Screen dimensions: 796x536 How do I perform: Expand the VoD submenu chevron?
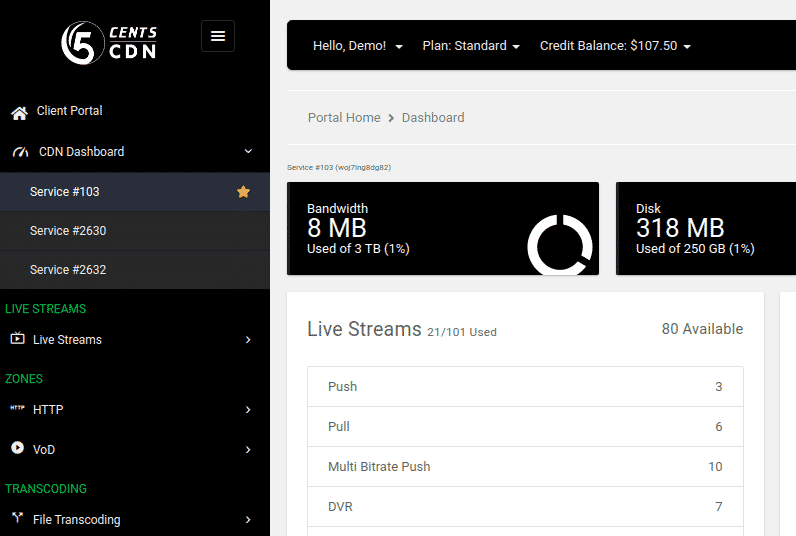click(248, 450)
